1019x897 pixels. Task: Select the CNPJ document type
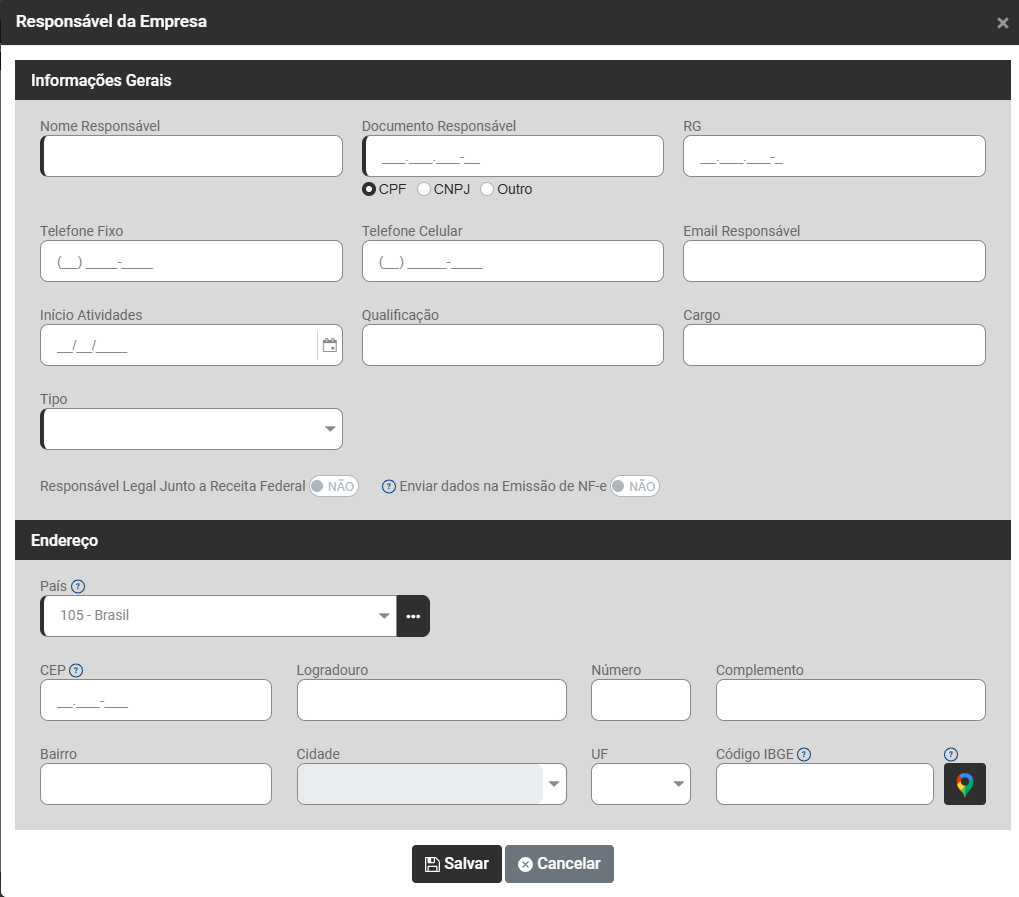[424, 189]
